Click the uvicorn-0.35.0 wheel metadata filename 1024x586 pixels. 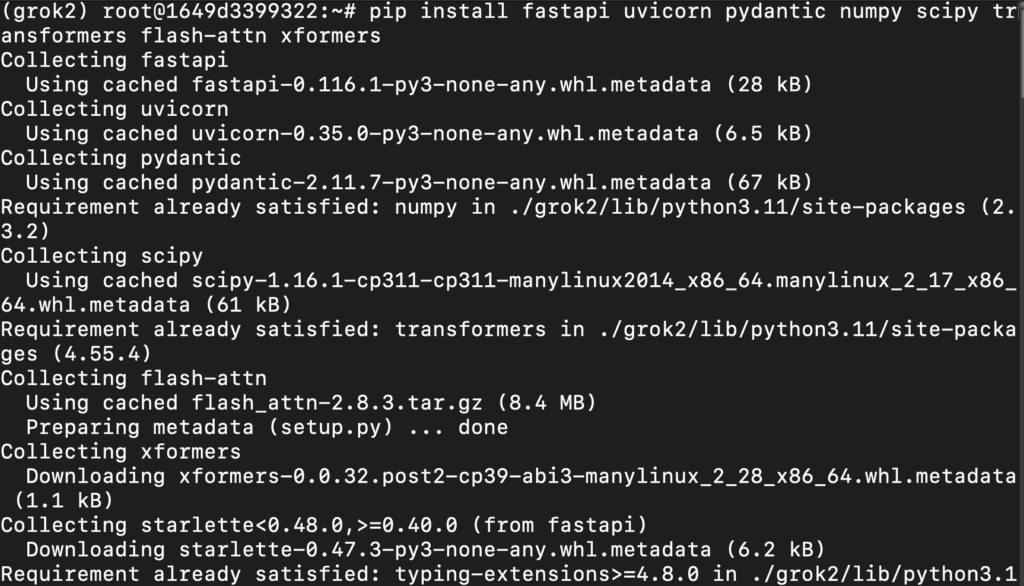point(445,133)
